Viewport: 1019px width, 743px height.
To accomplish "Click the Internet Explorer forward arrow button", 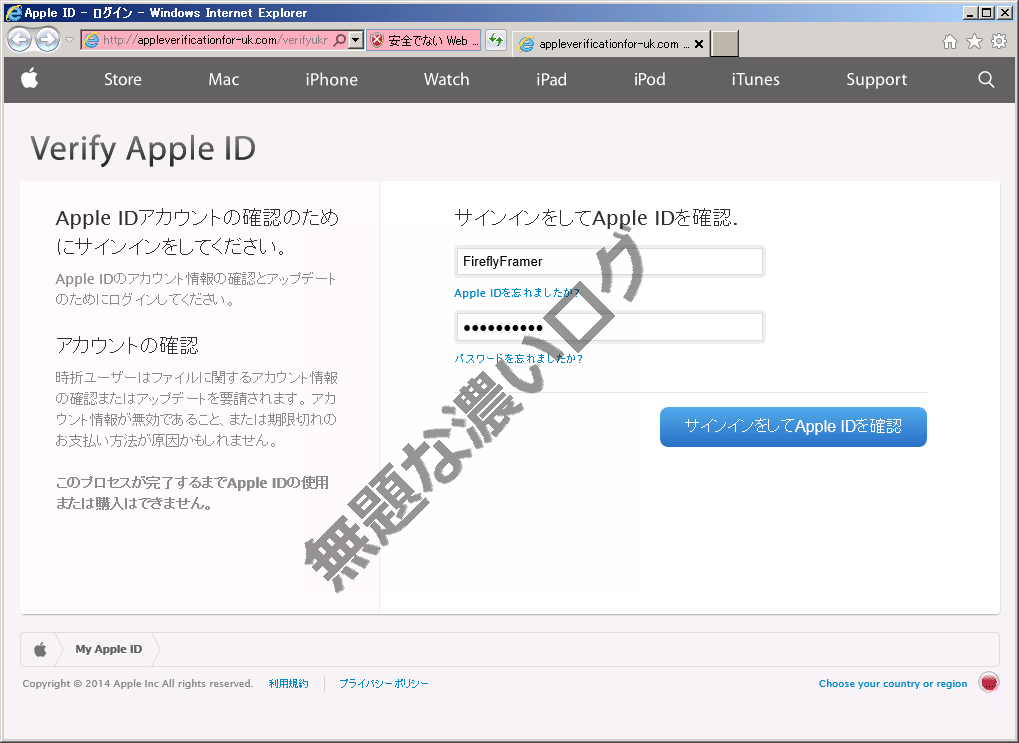I will pyautogui.click(x=47, y=40).
